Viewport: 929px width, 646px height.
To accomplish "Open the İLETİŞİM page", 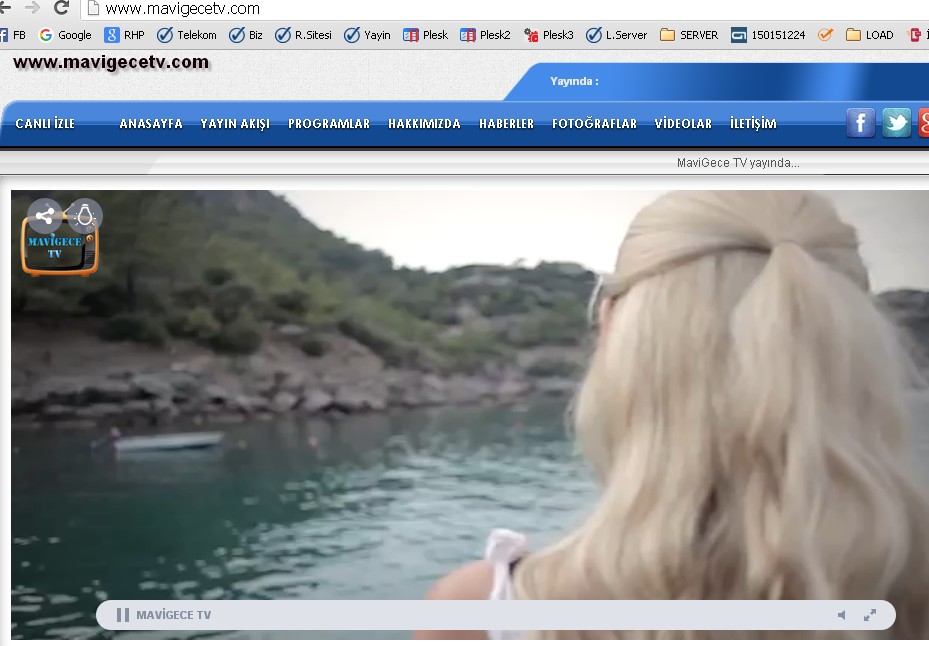I will coord(753,123).
